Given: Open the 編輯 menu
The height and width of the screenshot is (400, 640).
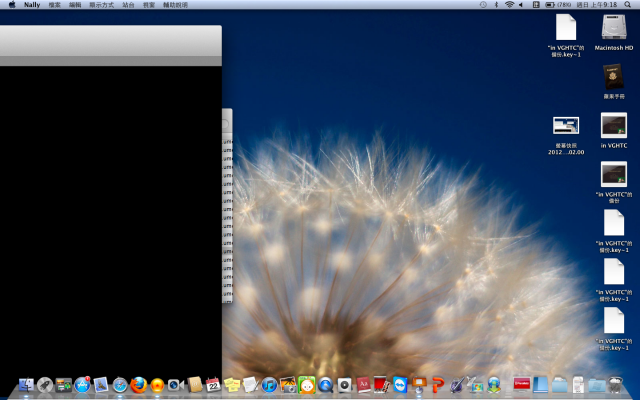Looking at the screenshot, I should [x=75, y=5].
